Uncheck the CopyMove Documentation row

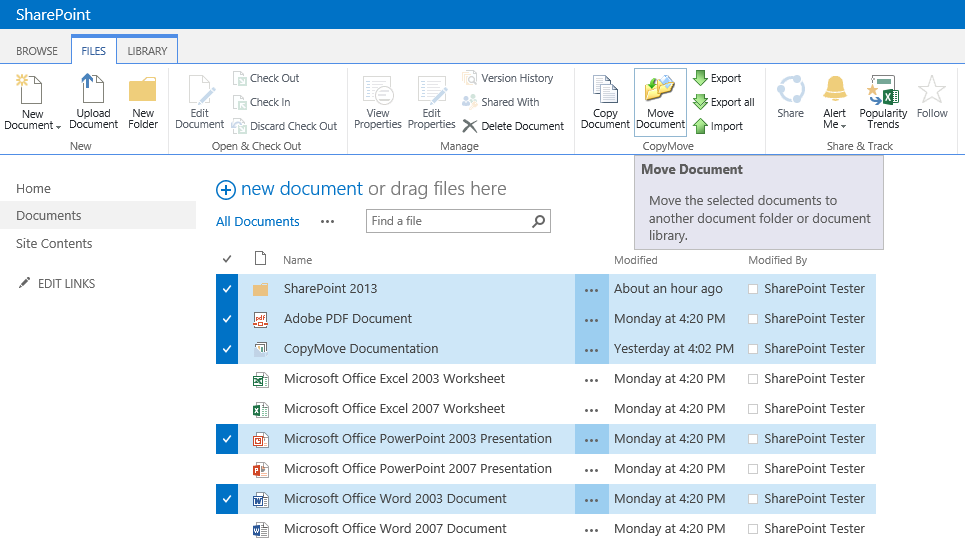click(227, 349)
